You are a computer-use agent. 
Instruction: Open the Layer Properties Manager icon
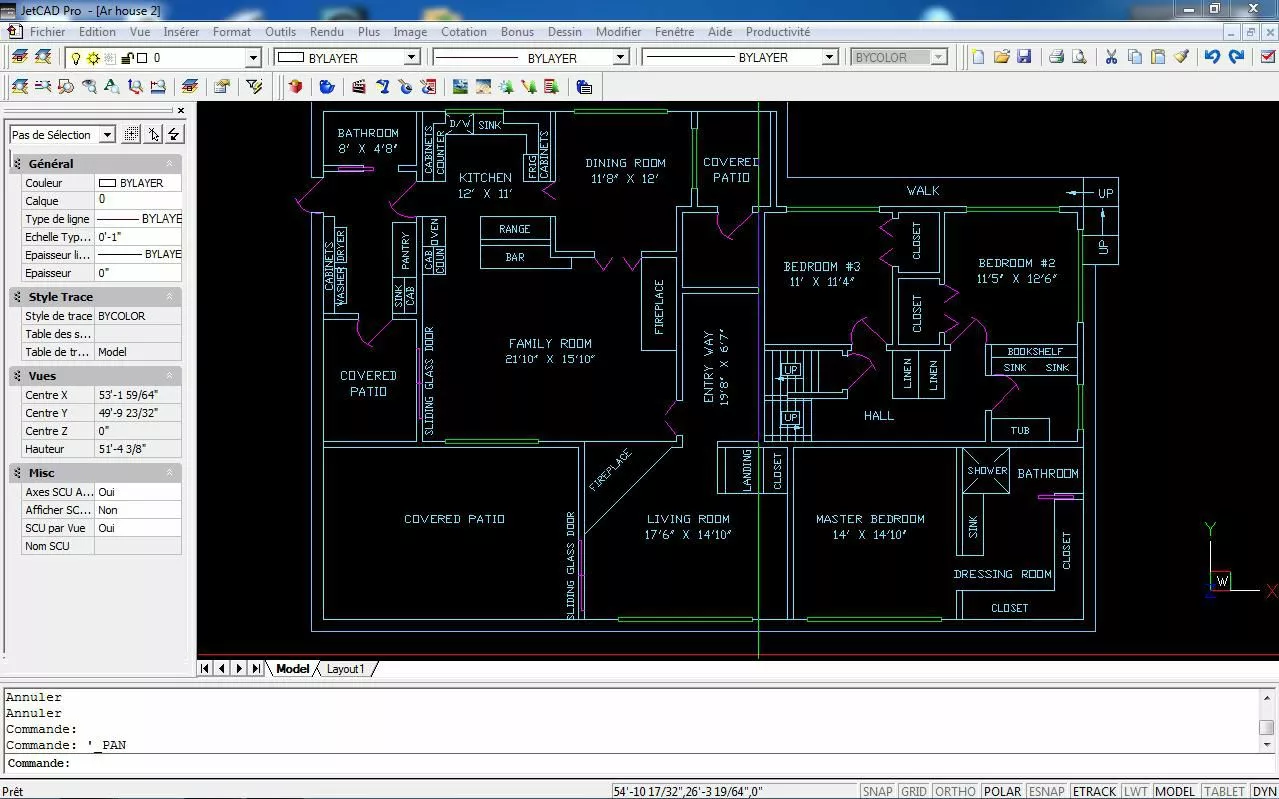tap(20, 57)
